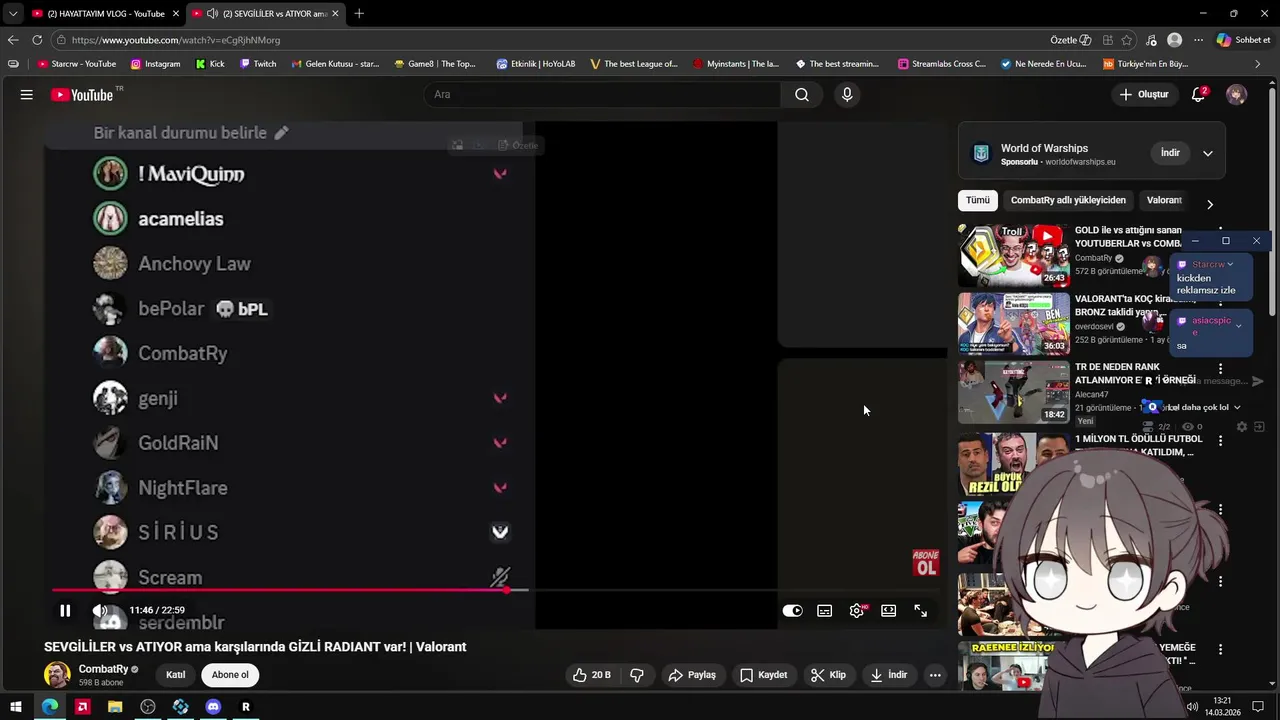Select CombatRy adlı yükleyiciden chip

click(1068, 200)
